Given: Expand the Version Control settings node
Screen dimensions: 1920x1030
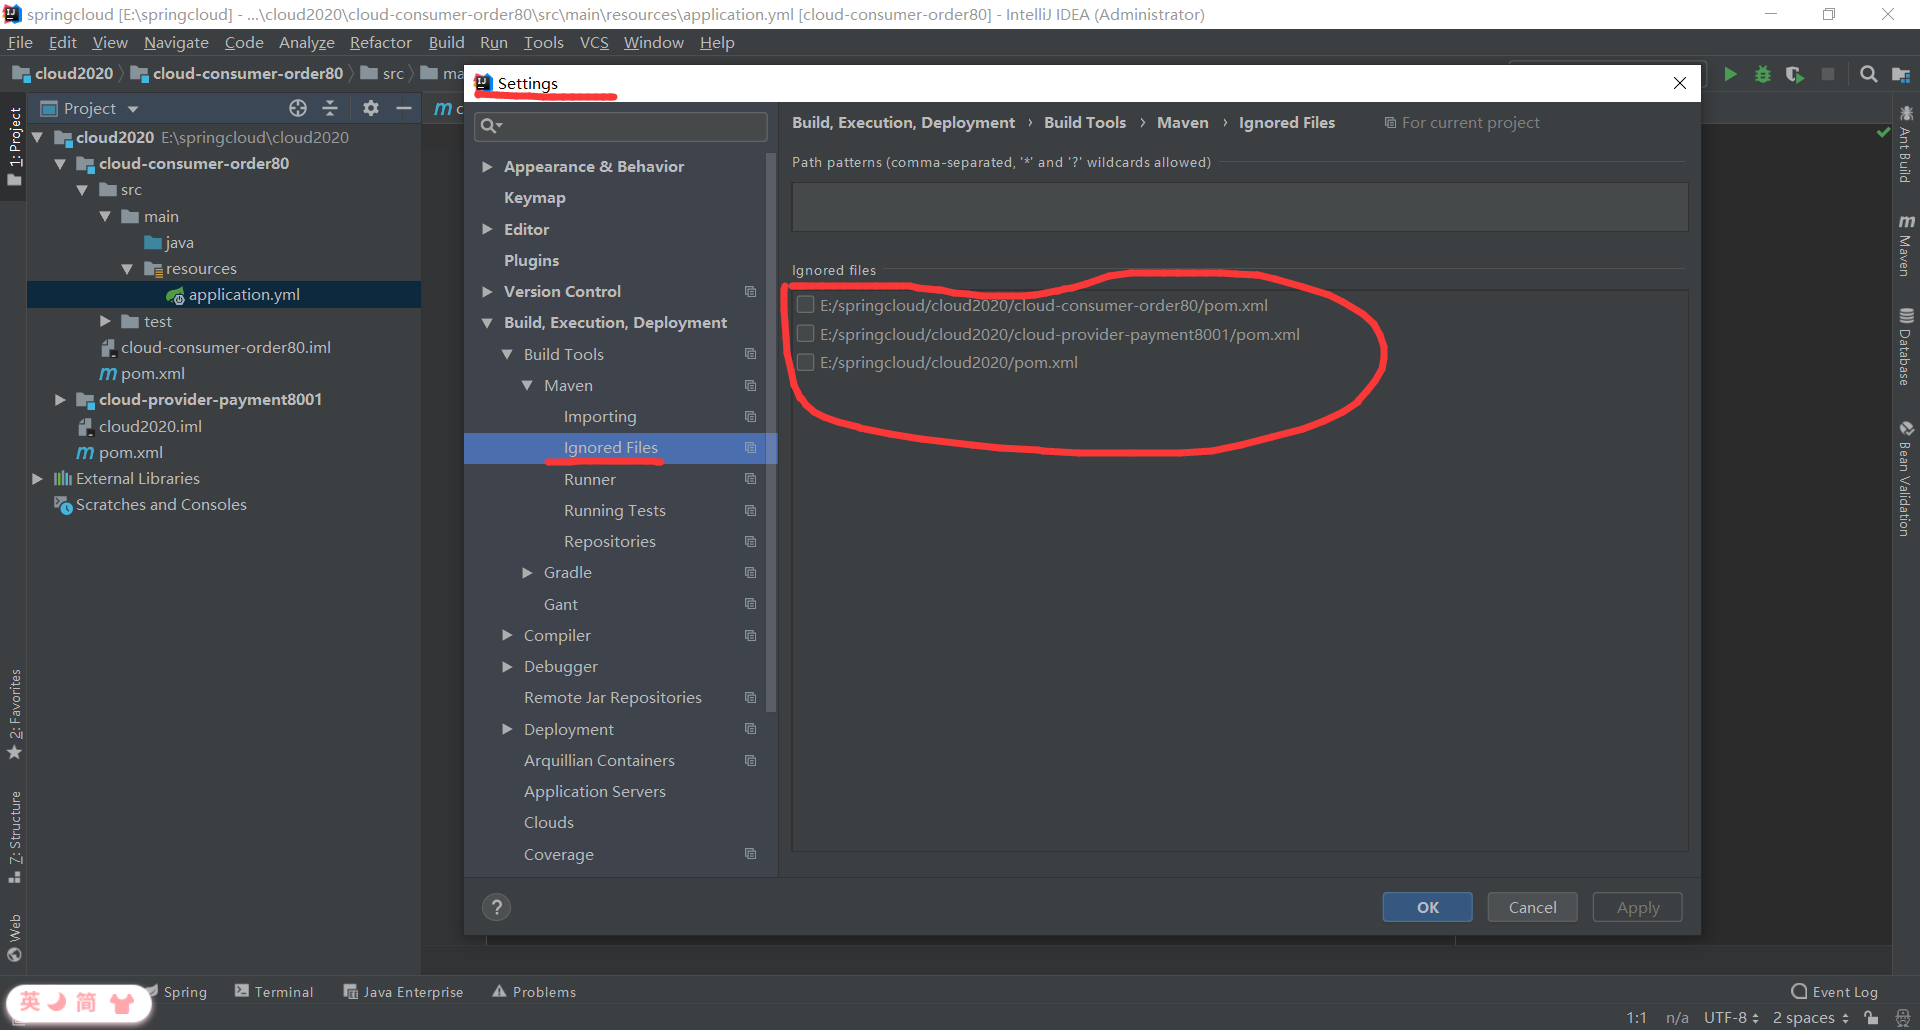Looking at the screenshot, I should pyautogui.click(x=487, y=292).
